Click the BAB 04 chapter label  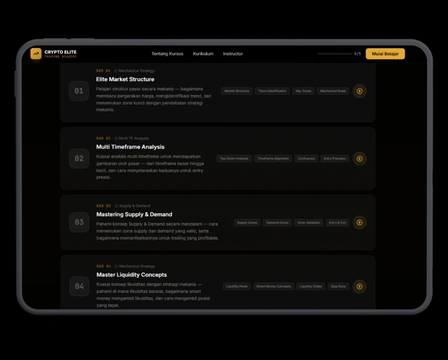[x=103, y=266]
